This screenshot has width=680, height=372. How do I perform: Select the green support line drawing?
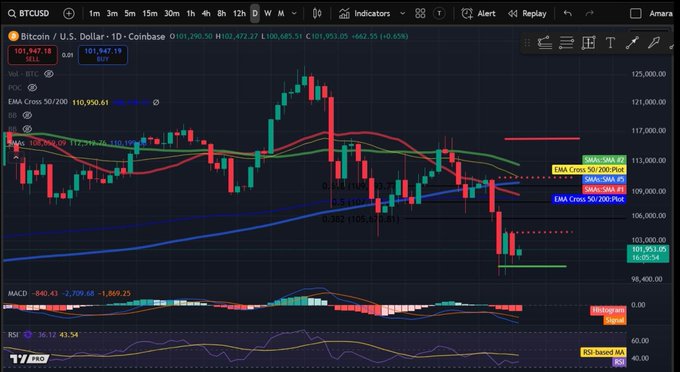pos(532,266)
